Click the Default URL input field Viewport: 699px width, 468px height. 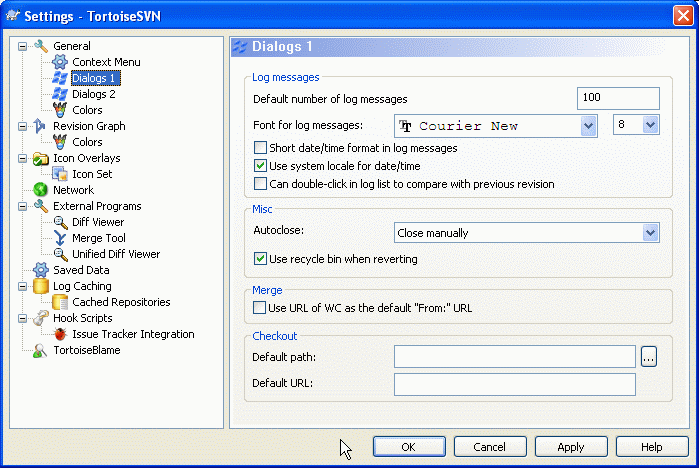point(514,384)
